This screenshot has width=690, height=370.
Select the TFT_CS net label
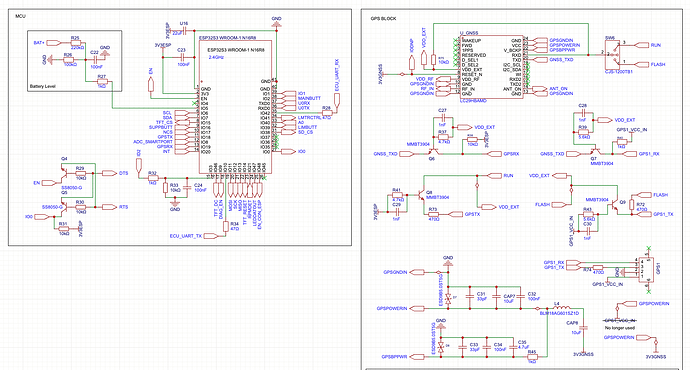164,123
